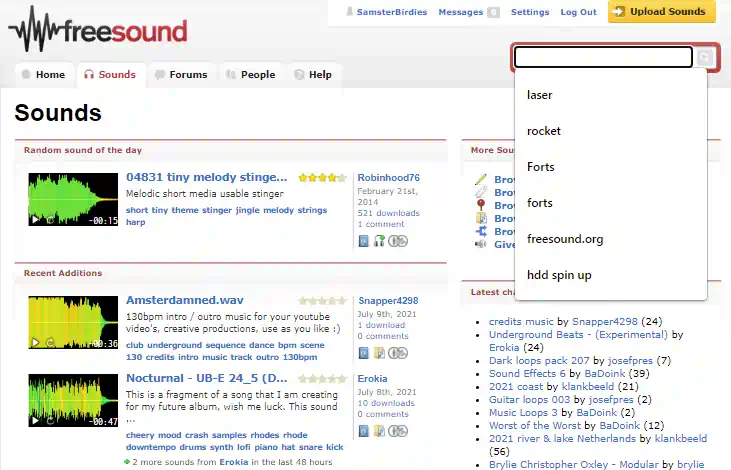This screenshot has height=470, width=731.
Task: Rate tiny melody stinger with the stars
Action: (322, 178)
